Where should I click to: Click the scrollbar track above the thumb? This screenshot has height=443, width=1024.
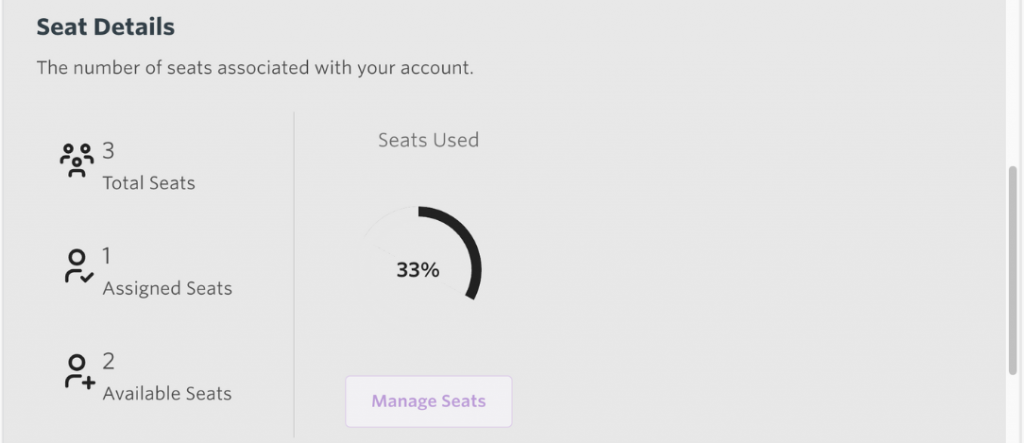[x=1014, y=82]
